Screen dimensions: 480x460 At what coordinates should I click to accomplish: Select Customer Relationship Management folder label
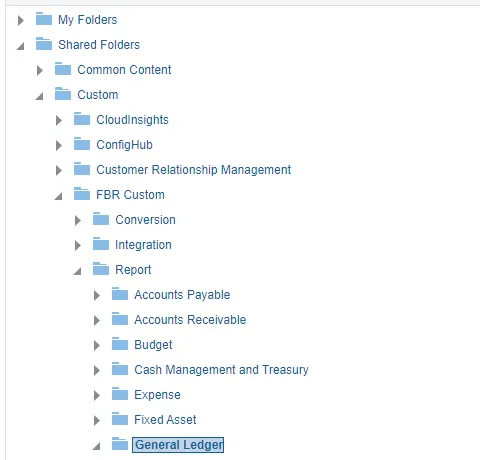coord(194,170)
